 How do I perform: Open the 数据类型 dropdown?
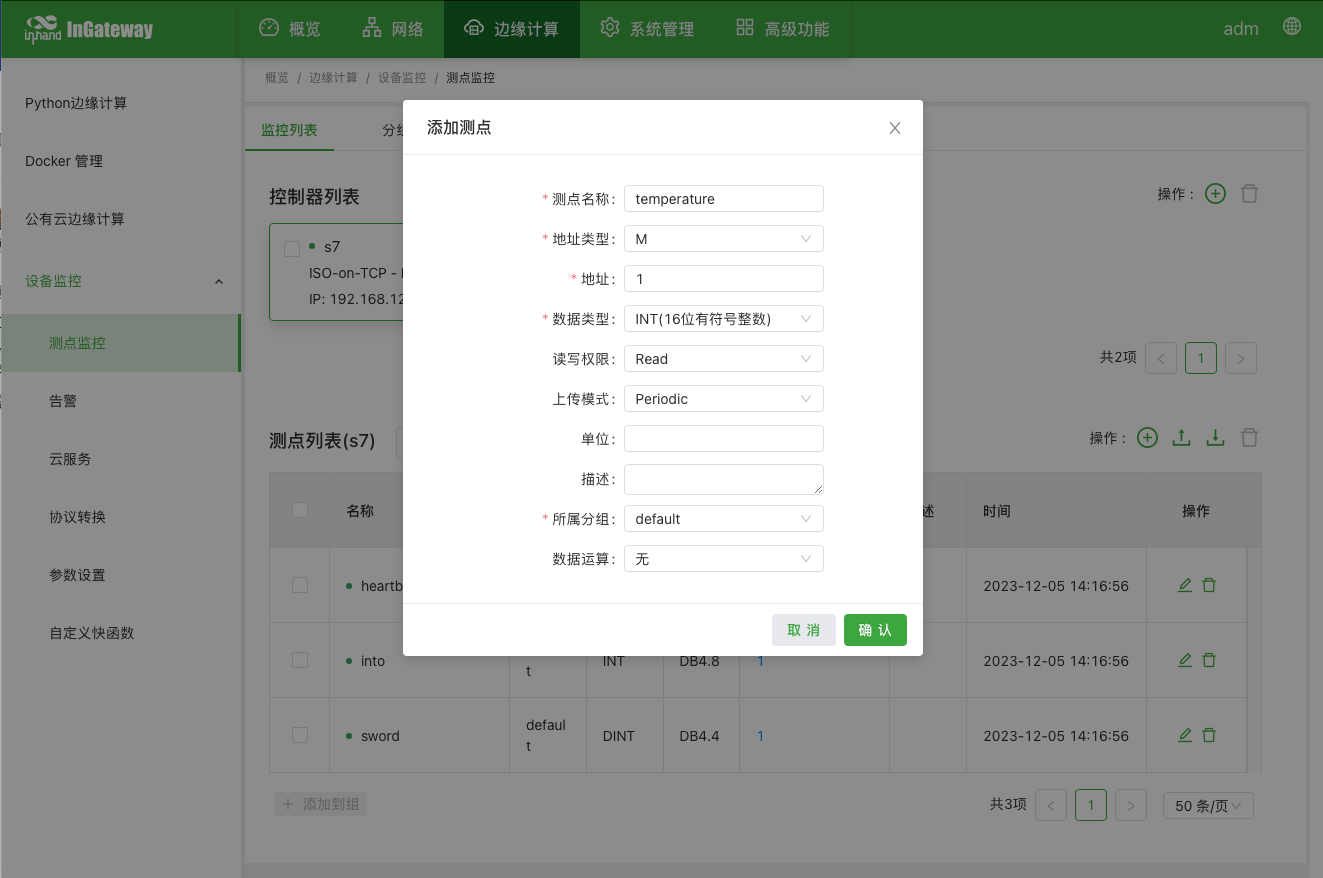(723, 319)
